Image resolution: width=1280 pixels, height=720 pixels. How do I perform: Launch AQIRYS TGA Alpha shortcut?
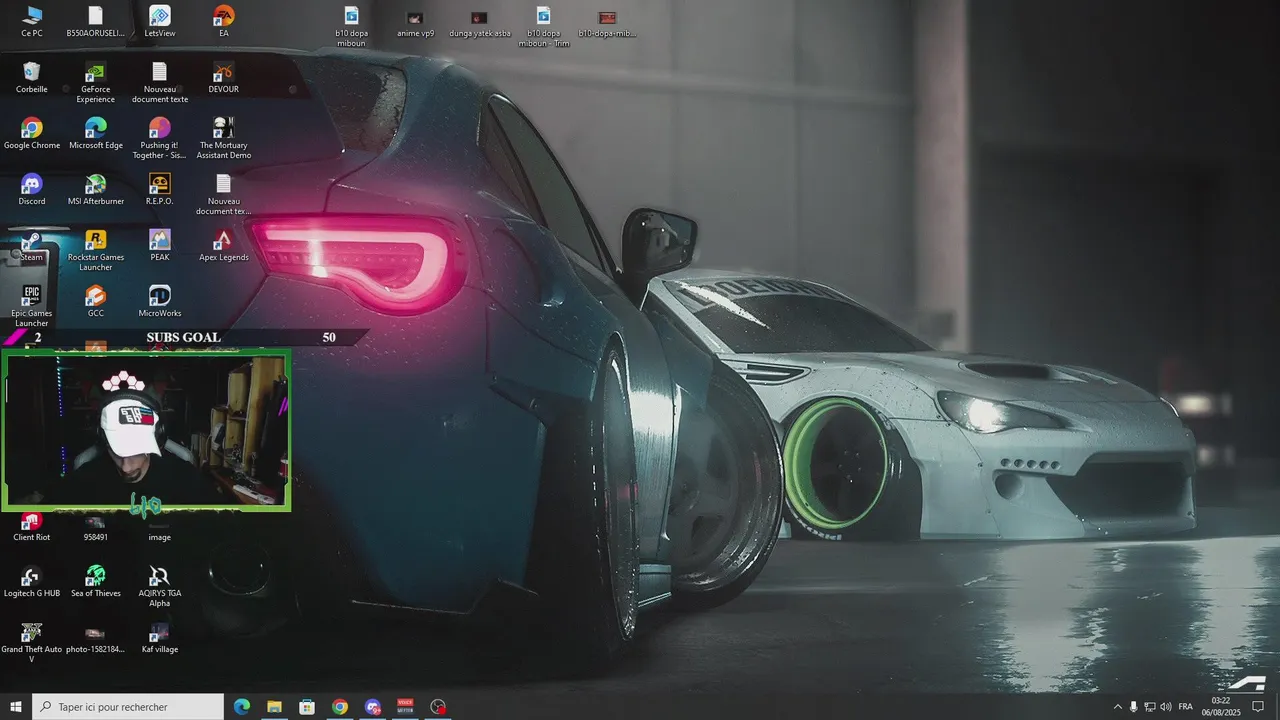click(x=159, y=586)
